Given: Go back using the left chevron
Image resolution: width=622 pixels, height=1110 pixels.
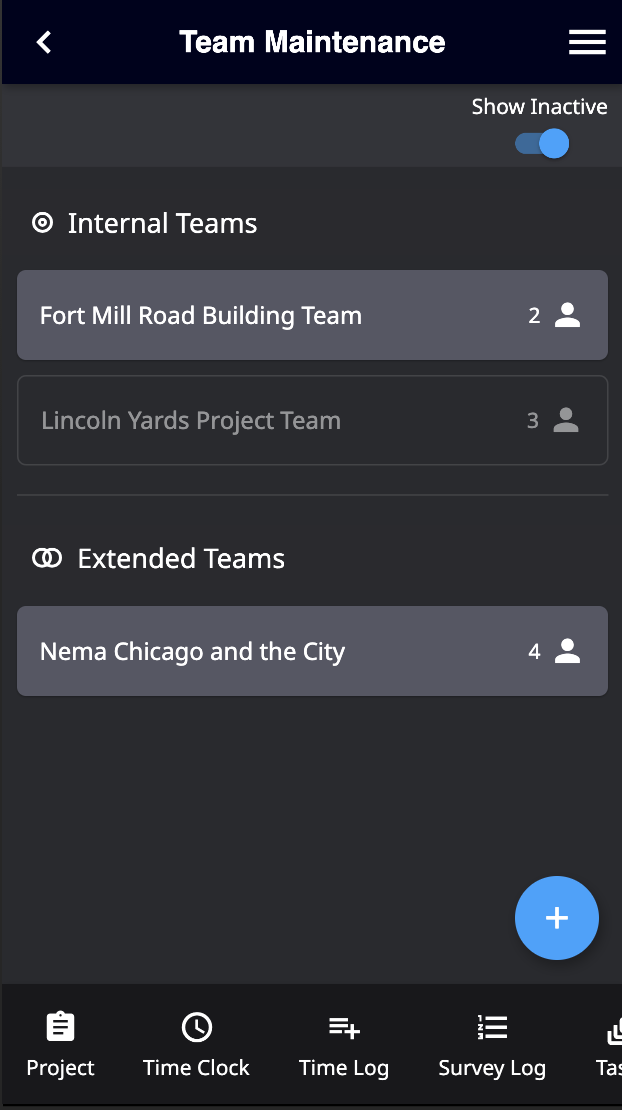Looking at the screenshot, I should [x=44, y=42].
